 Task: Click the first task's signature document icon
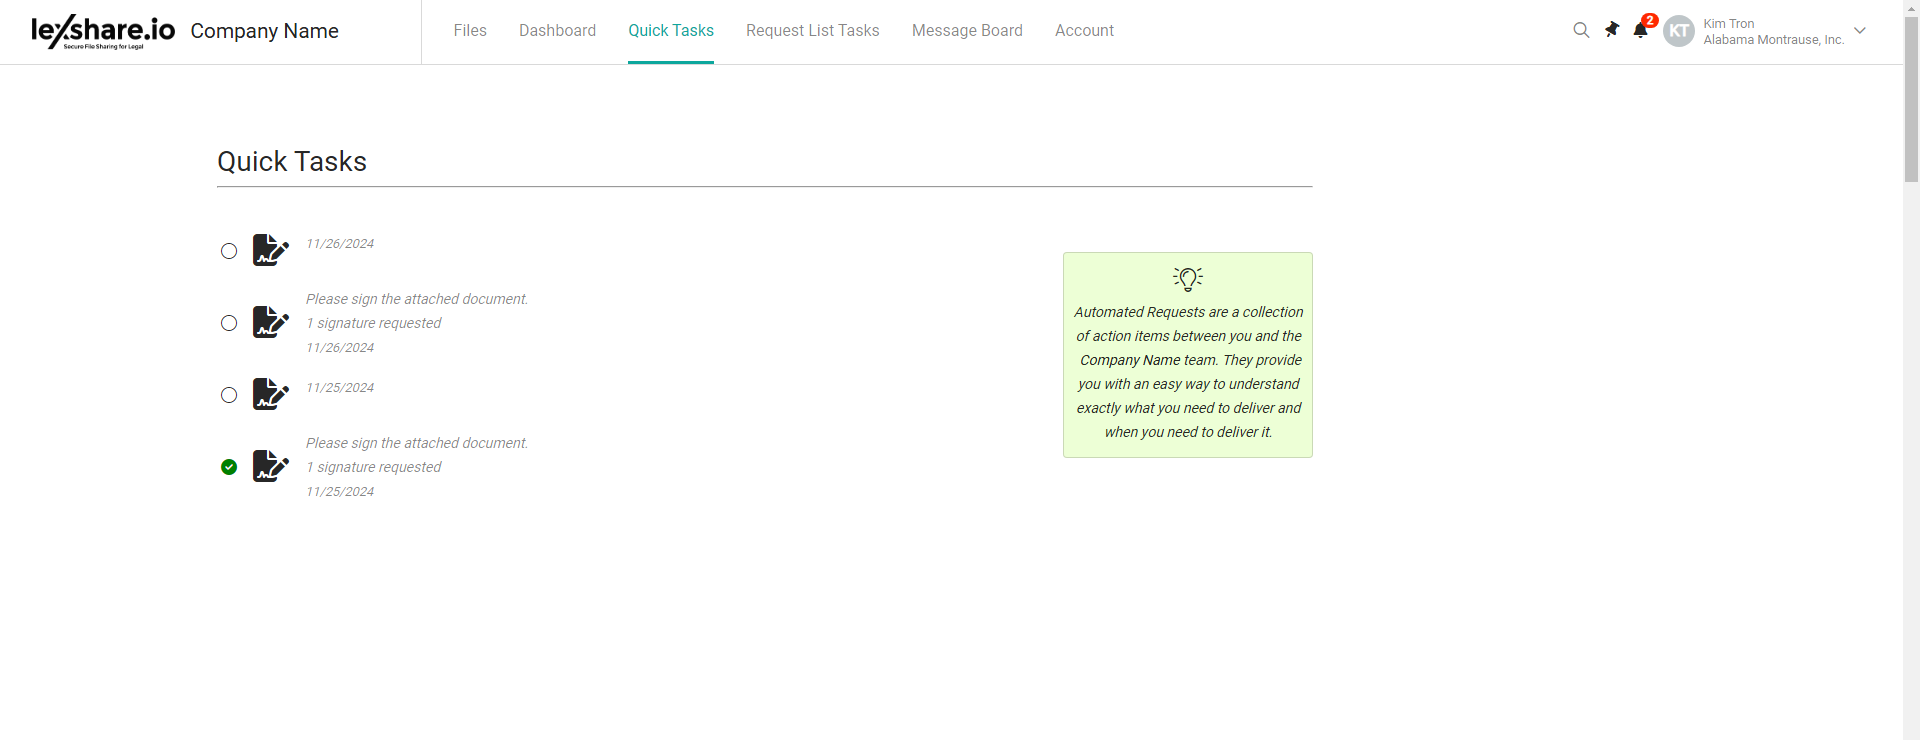click(x=270, y=250)
